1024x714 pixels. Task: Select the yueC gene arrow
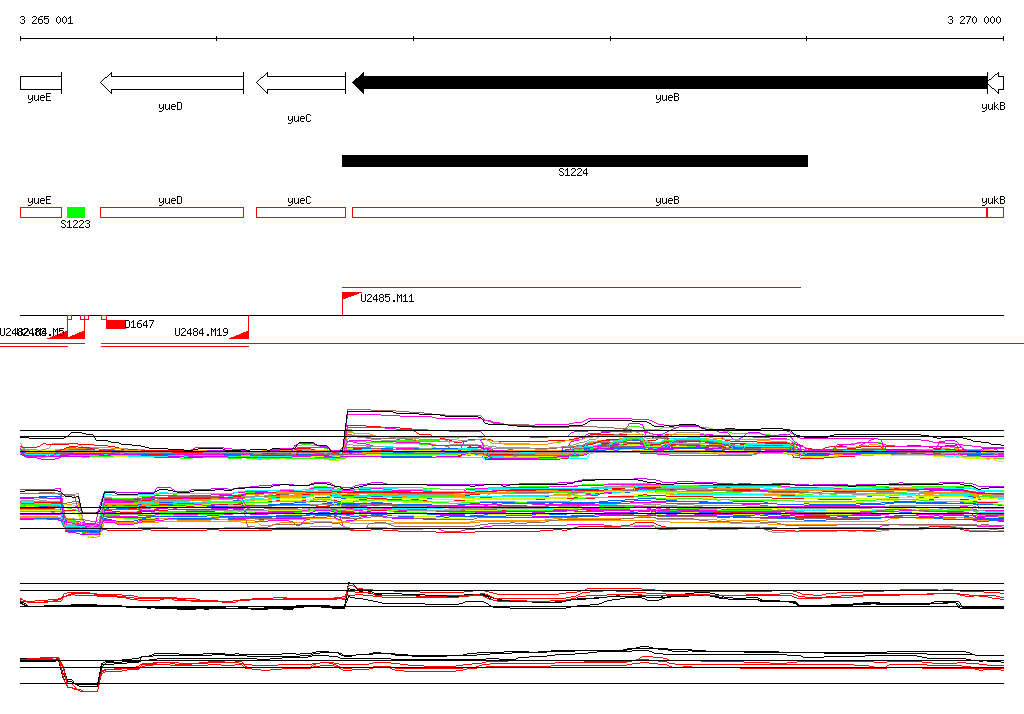pos(300,83)
